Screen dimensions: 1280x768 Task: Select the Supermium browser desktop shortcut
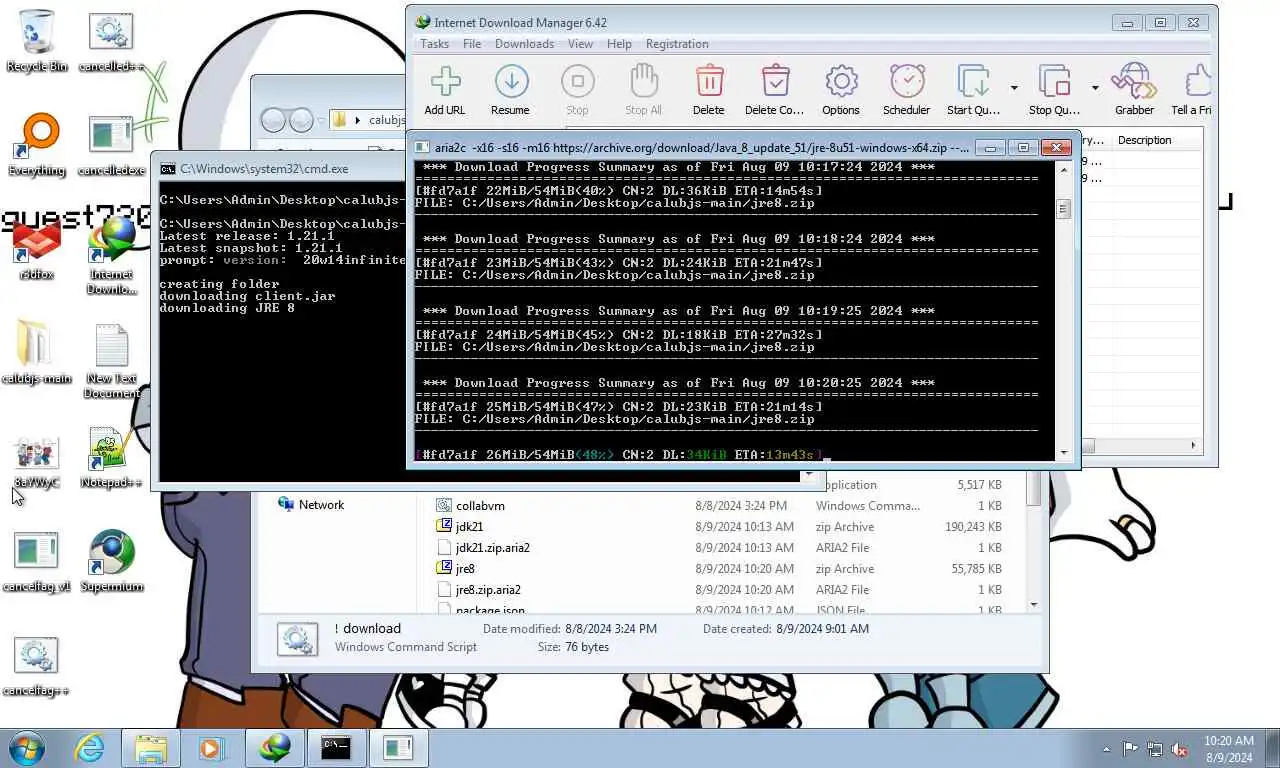tap(111, 561)
